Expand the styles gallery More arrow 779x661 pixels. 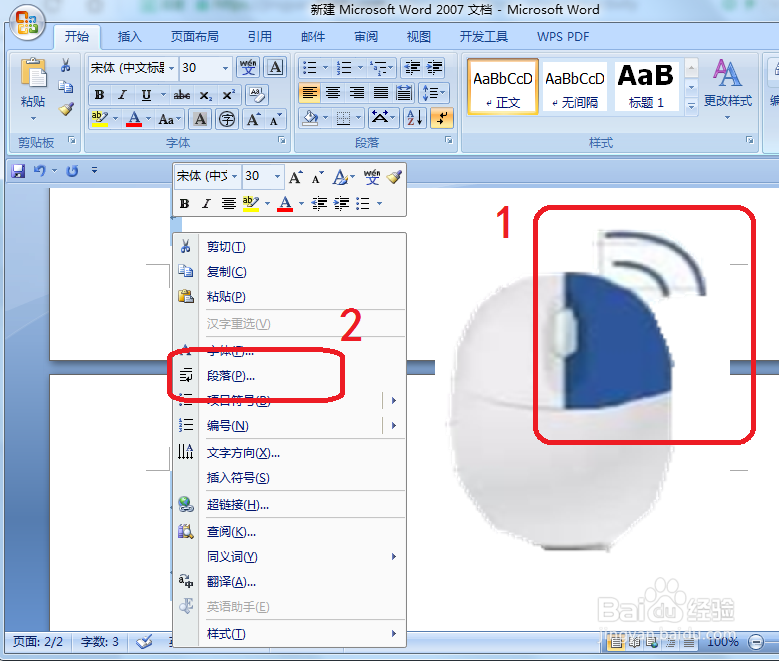(x=691, y=106)
